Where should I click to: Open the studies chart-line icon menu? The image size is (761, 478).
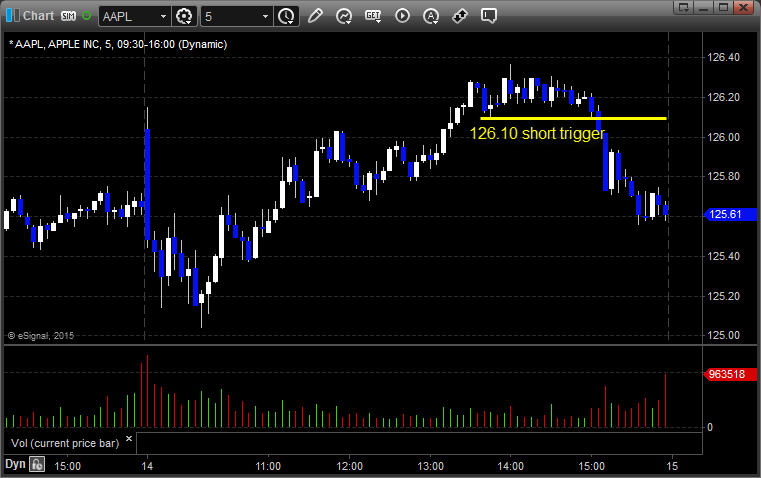tap(344, 16)
